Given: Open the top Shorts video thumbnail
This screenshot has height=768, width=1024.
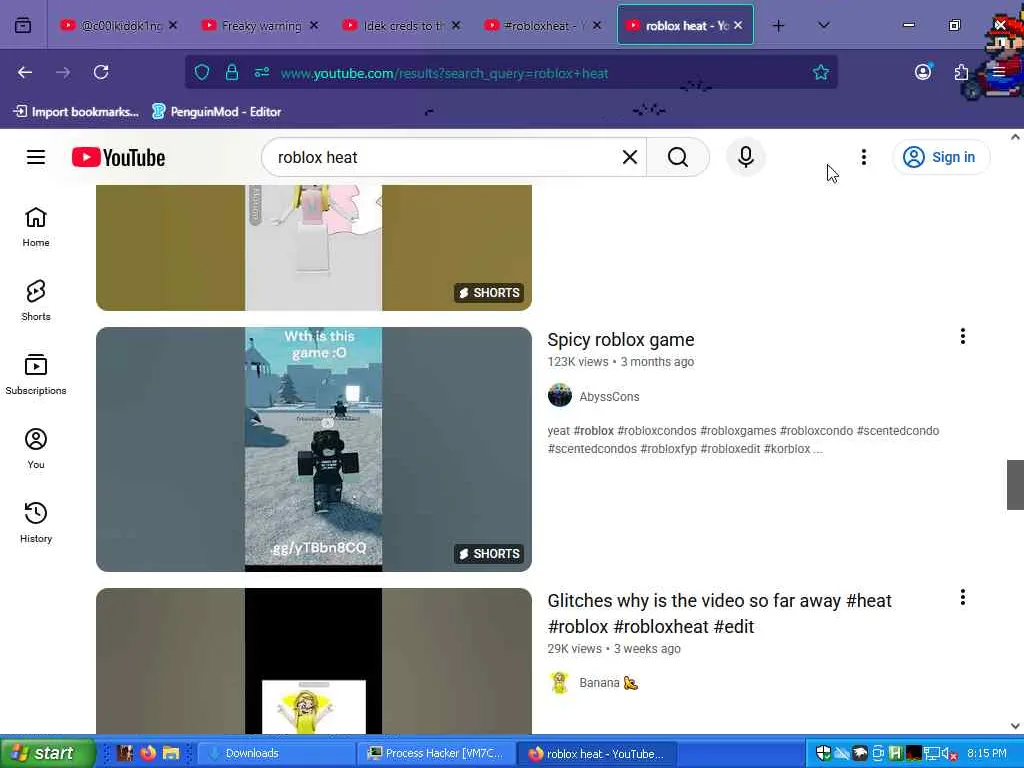Looking at the screenshot, I should (314, 248).
